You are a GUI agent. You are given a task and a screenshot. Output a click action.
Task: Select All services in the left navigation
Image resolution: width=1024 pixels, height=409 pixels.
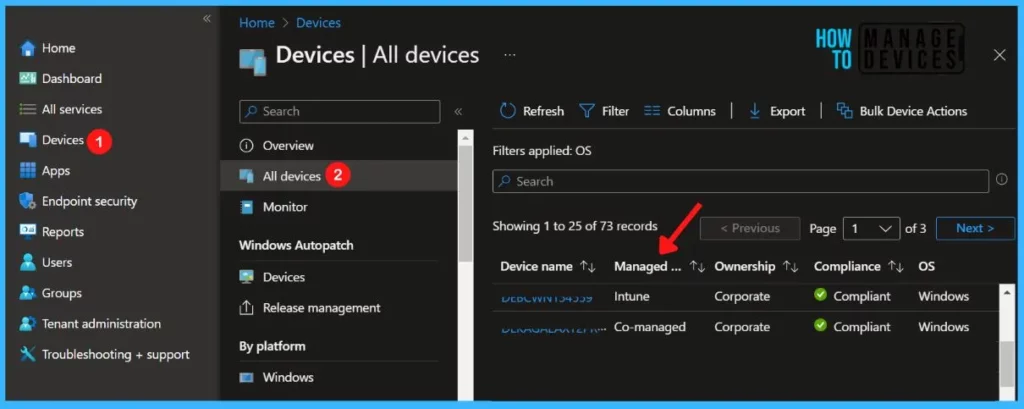pyautogui.click(x=72, y=109)
